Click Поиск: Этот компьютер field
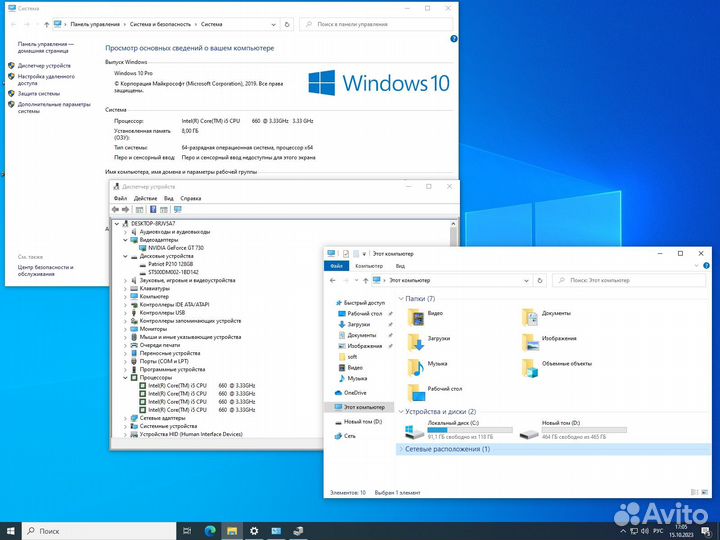The image size is (720, 540). (629, 280)
